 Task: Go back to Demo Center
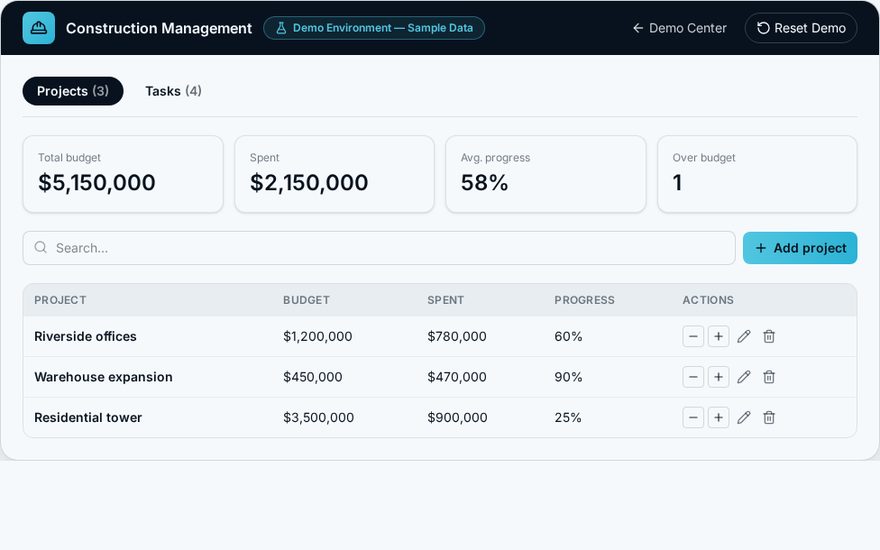point(680,28)
